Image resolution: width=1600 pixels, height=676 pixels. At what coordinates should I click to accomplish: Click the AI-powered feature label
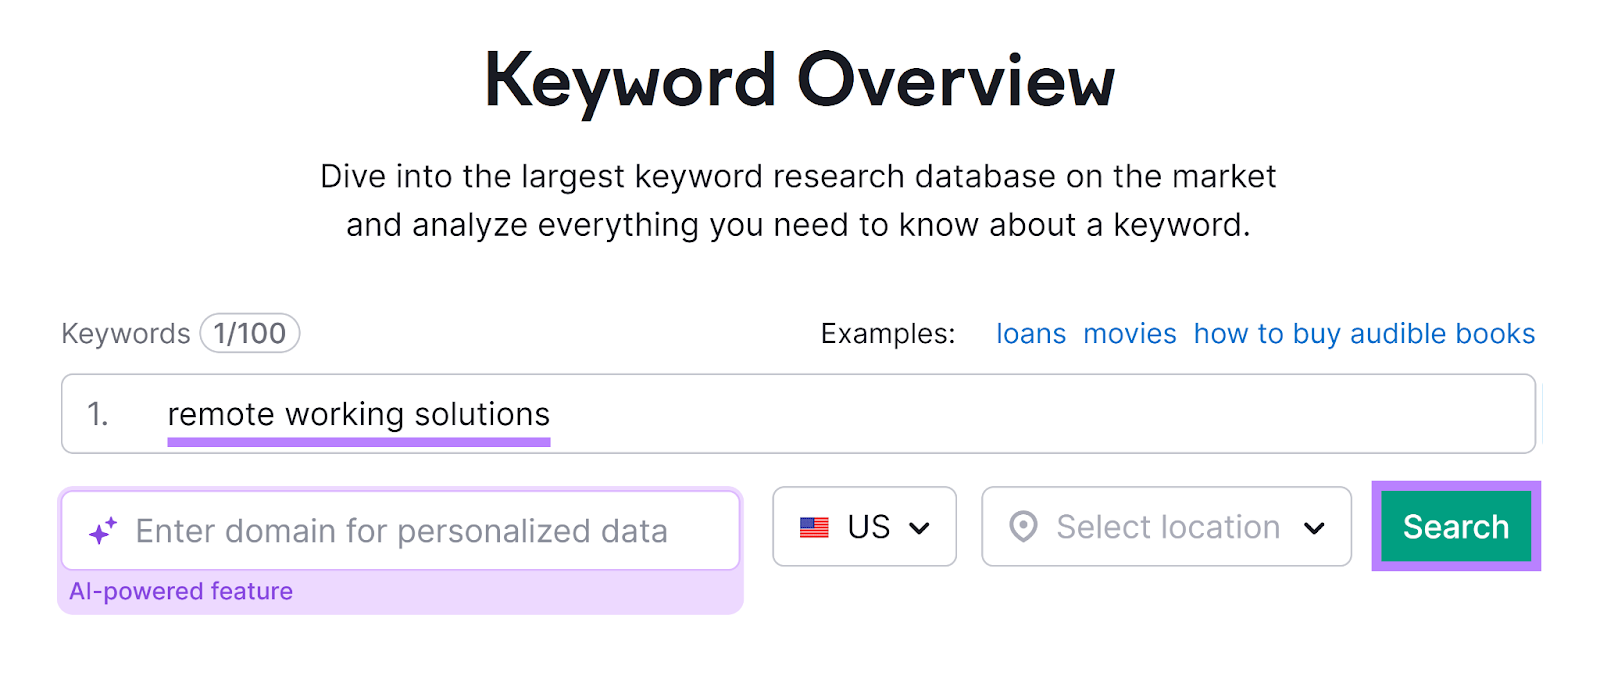click(x=182, y=591)
